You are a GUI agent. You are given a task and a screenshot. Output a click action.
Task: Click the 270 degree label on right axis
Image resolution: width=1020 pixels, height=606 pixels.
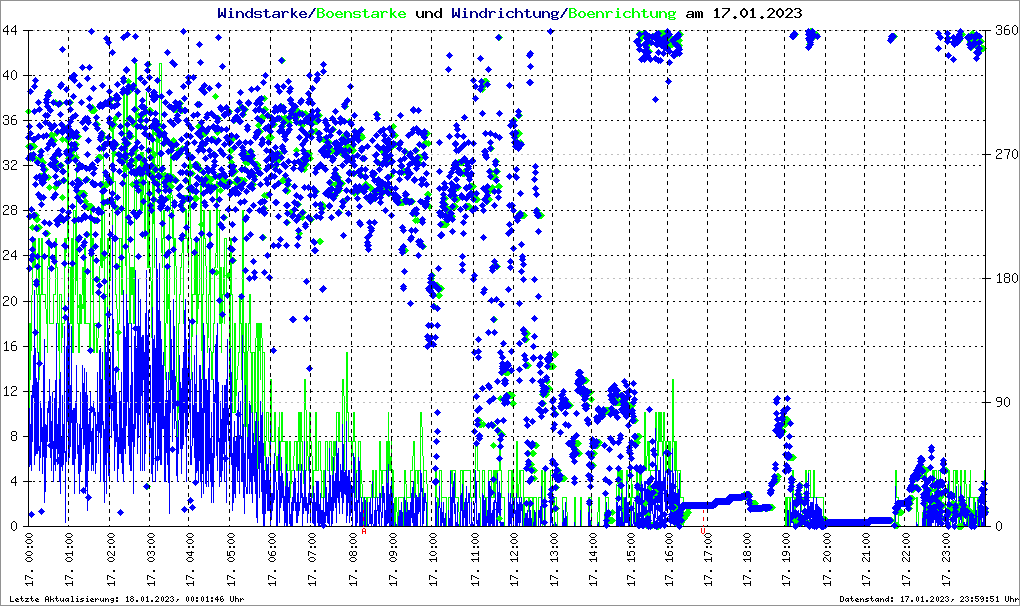[x=1003, y=155]
